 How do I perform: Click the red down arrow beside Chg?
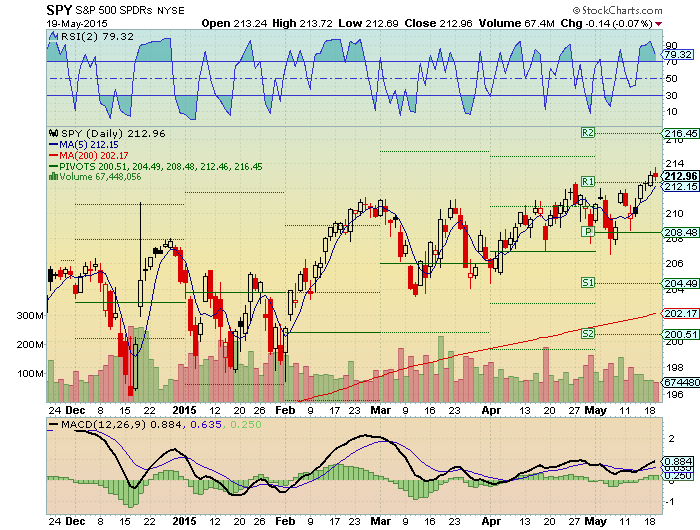click(659, 24)
